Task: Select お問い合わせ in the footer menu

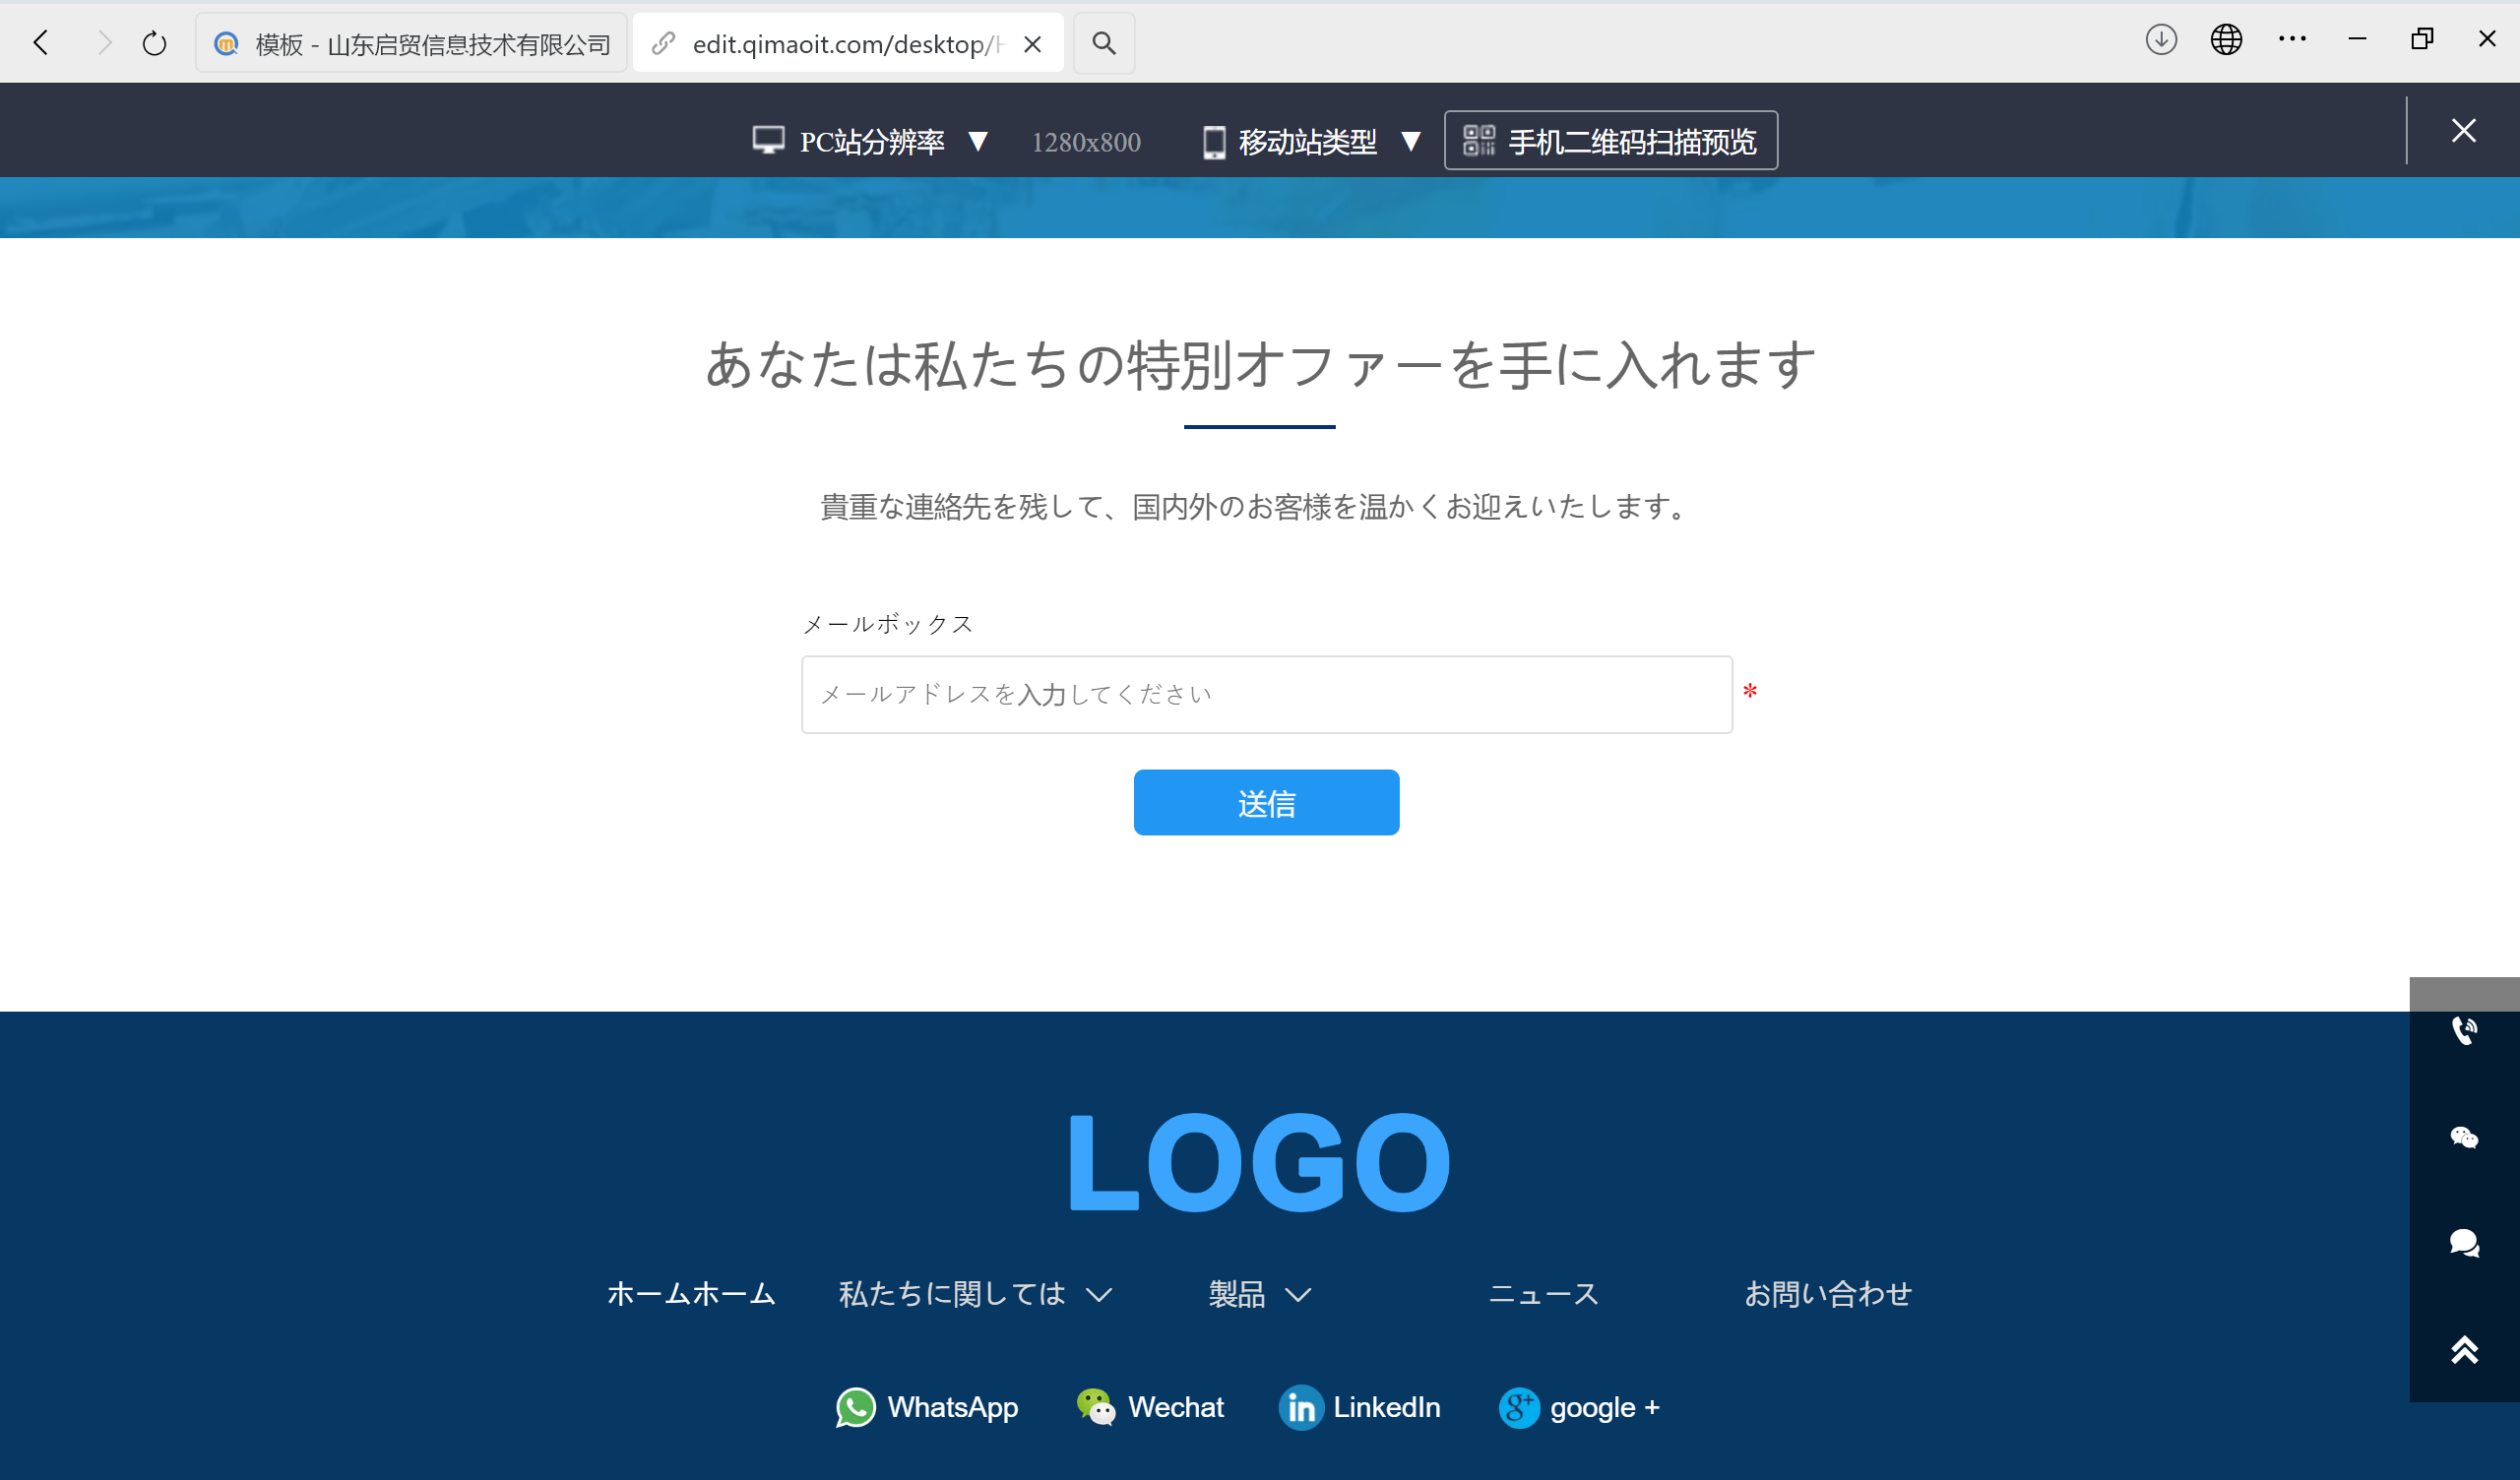Action: coord(1828,1293)
